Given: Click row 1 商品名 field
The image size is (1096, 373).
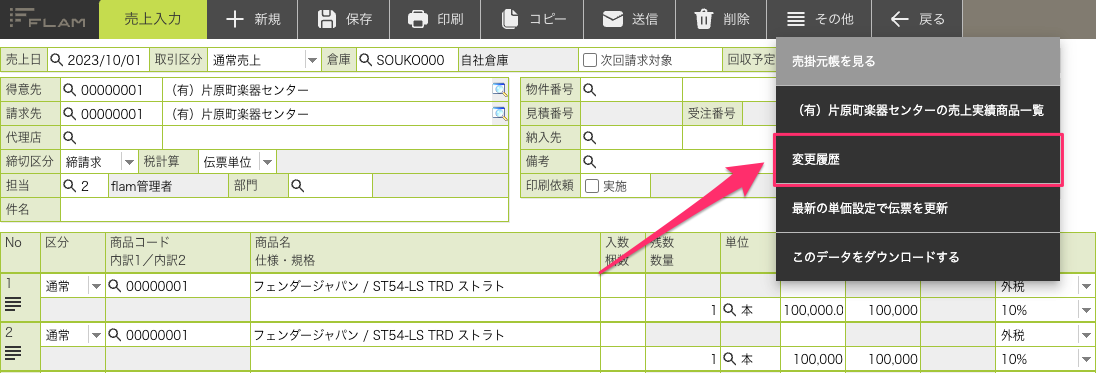Looking at the screenshot, I should [425, 286].
